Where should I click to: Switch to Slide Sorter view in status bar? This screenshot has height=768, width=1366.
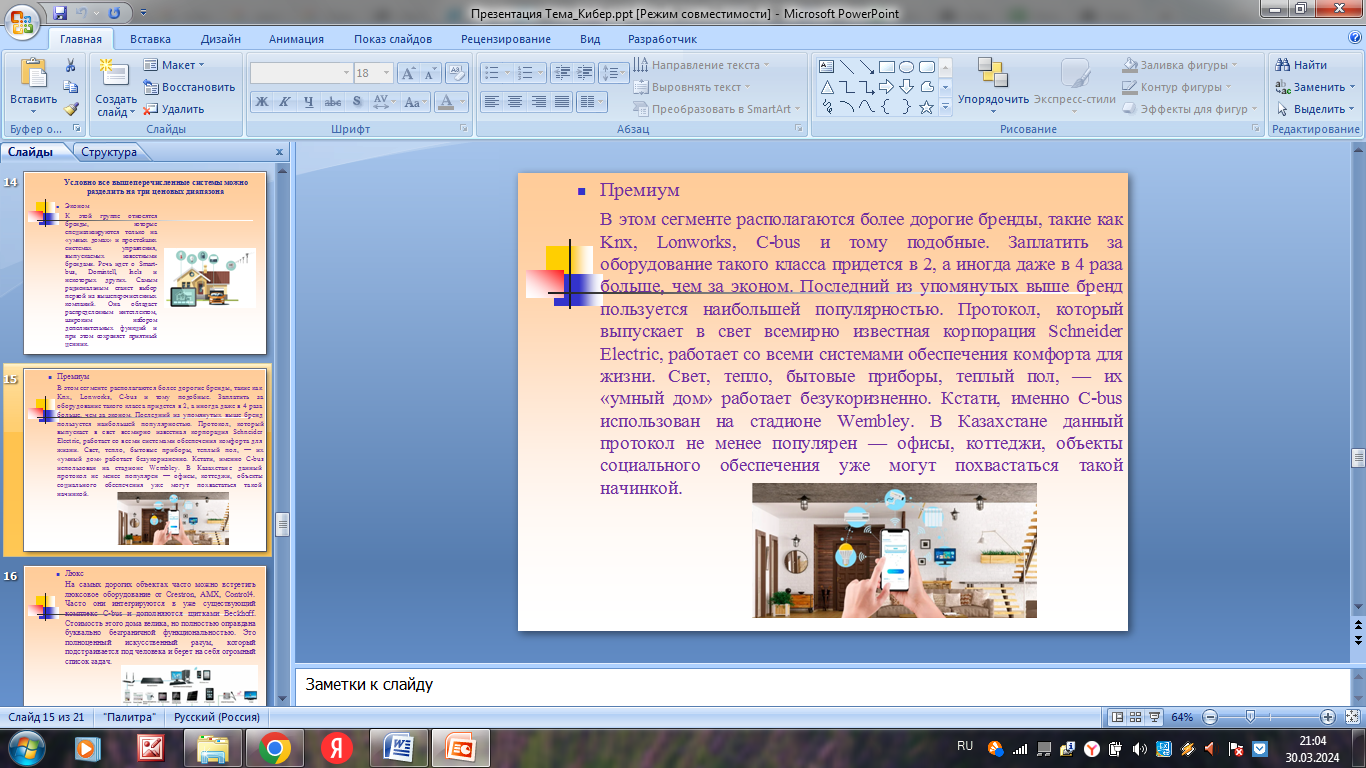(1136, 717)
